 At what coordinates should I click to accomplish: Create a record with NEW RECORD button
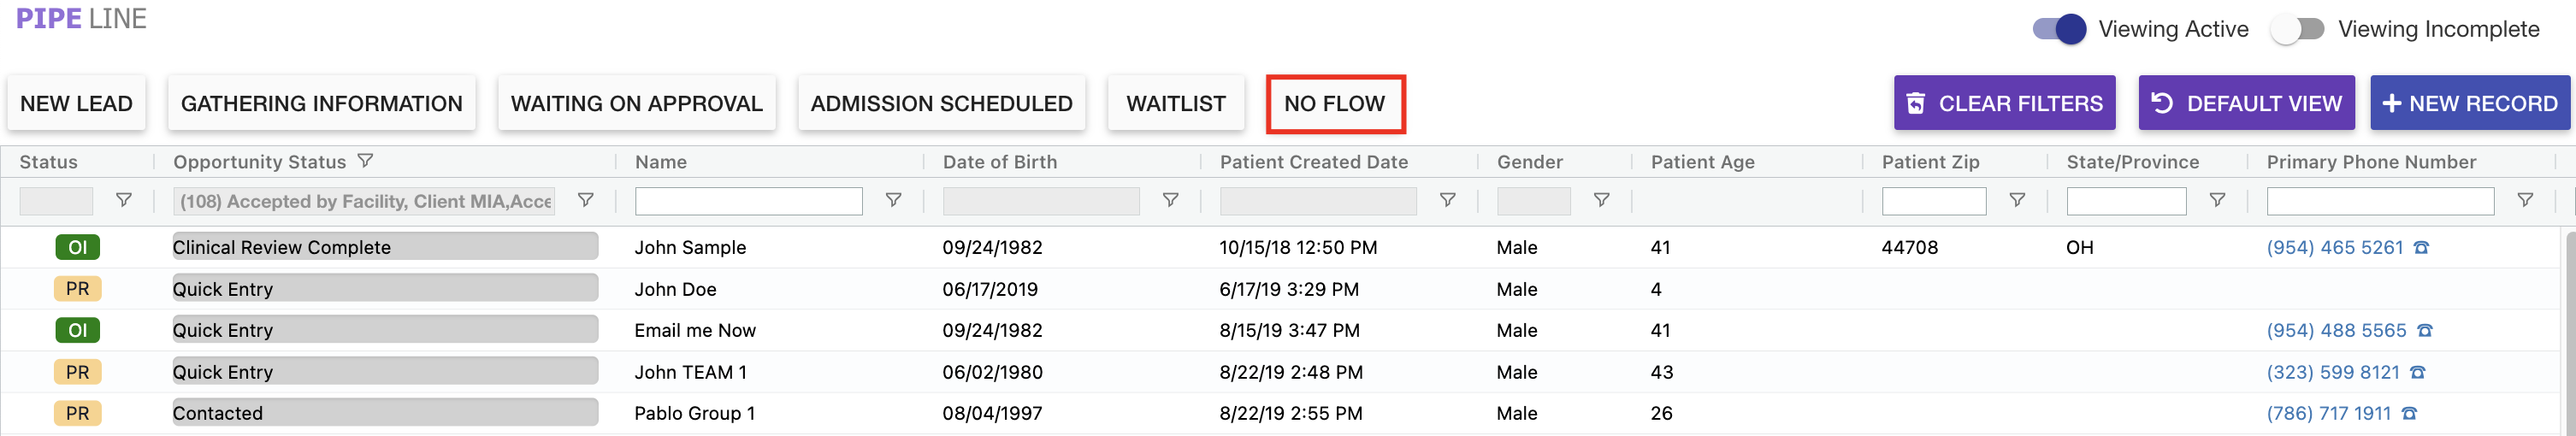(x=2469, y=104)
